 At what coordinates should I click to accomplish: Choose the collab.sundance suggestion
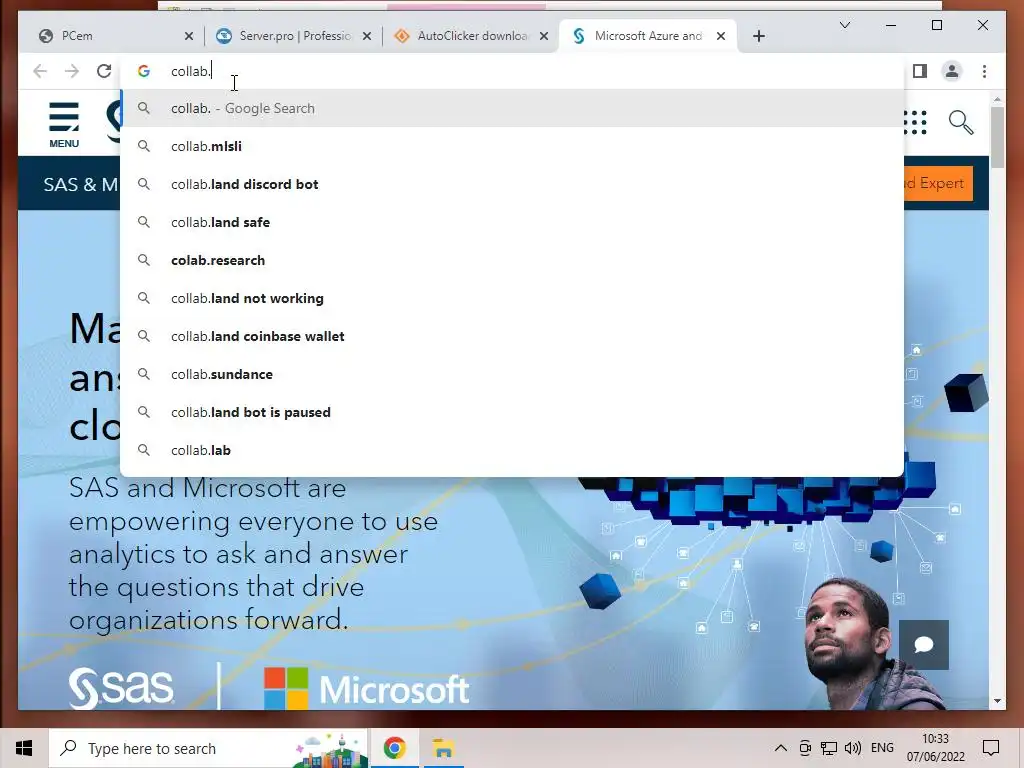513,374
